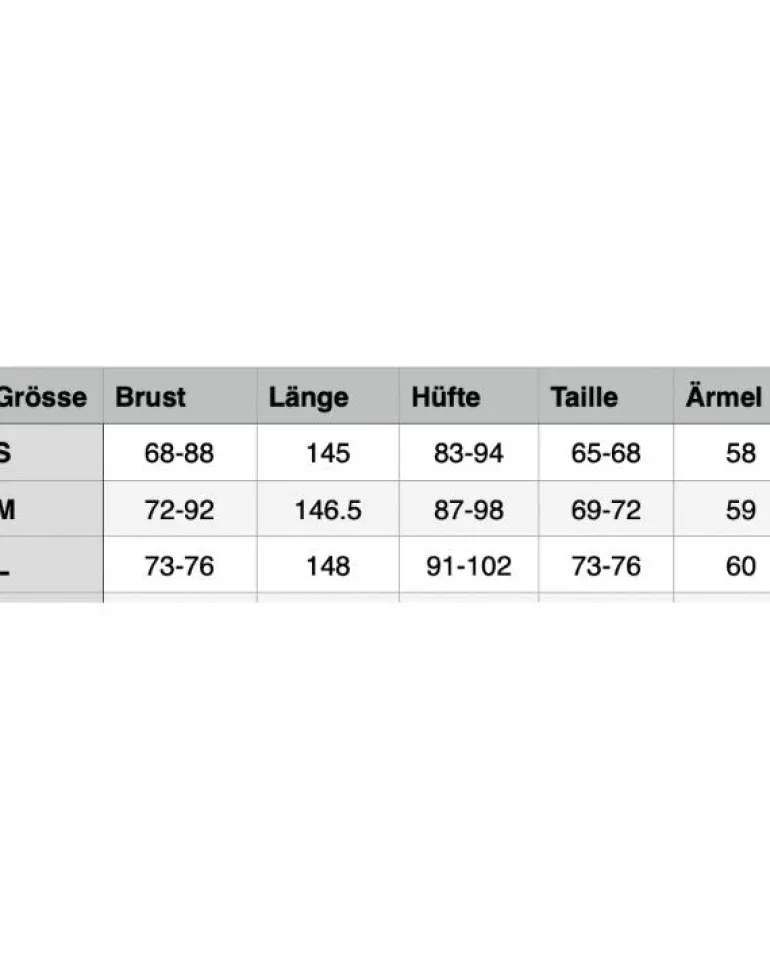Click the Grösse column header

click(x=43, y=397)
